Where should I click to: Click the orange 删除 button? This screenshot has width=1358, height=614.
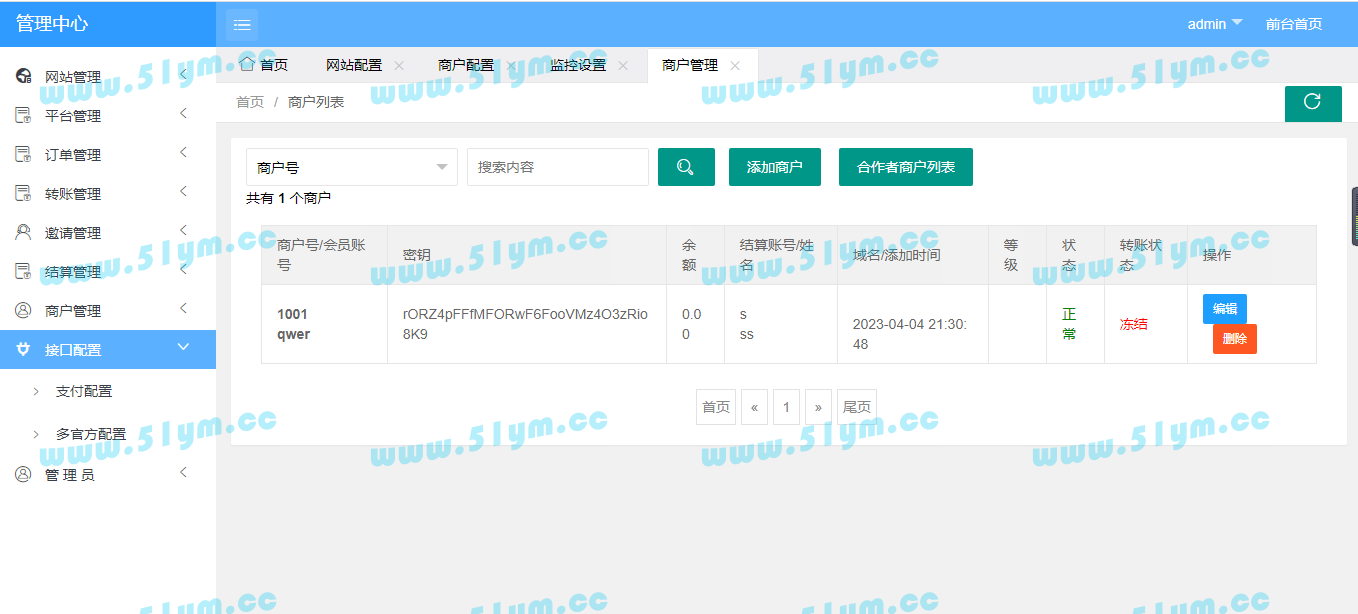click(x=1235, y=339)
